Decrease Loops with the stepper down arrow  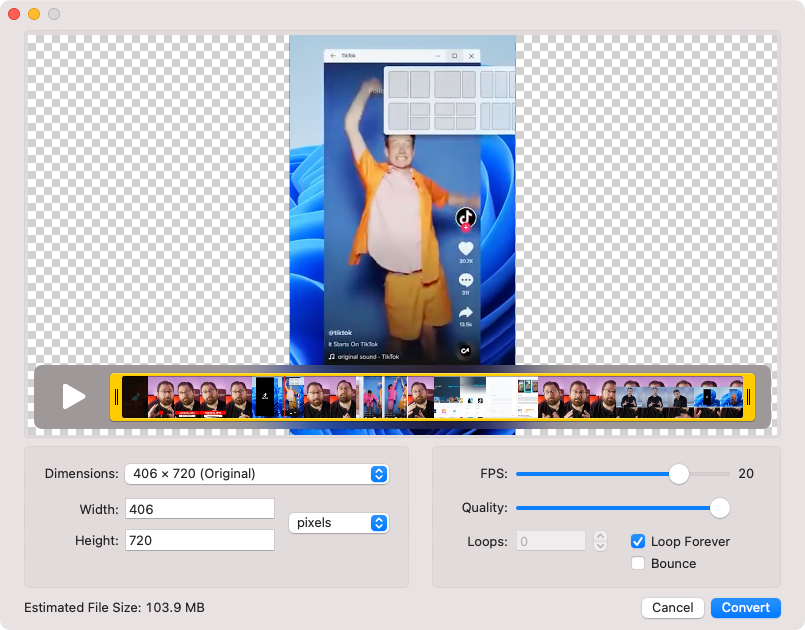pos(599,546)
